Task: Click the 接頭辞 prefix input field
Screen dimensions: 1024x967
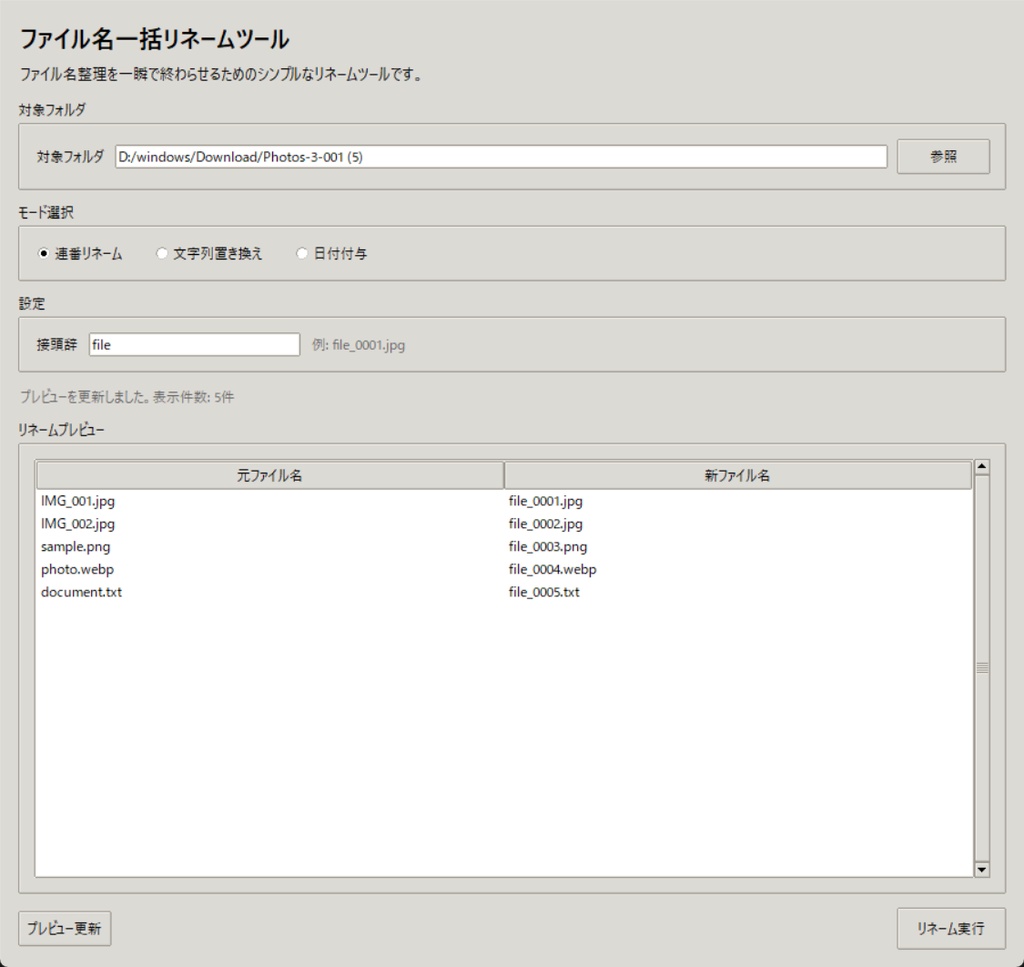Action: coord(193,344)
